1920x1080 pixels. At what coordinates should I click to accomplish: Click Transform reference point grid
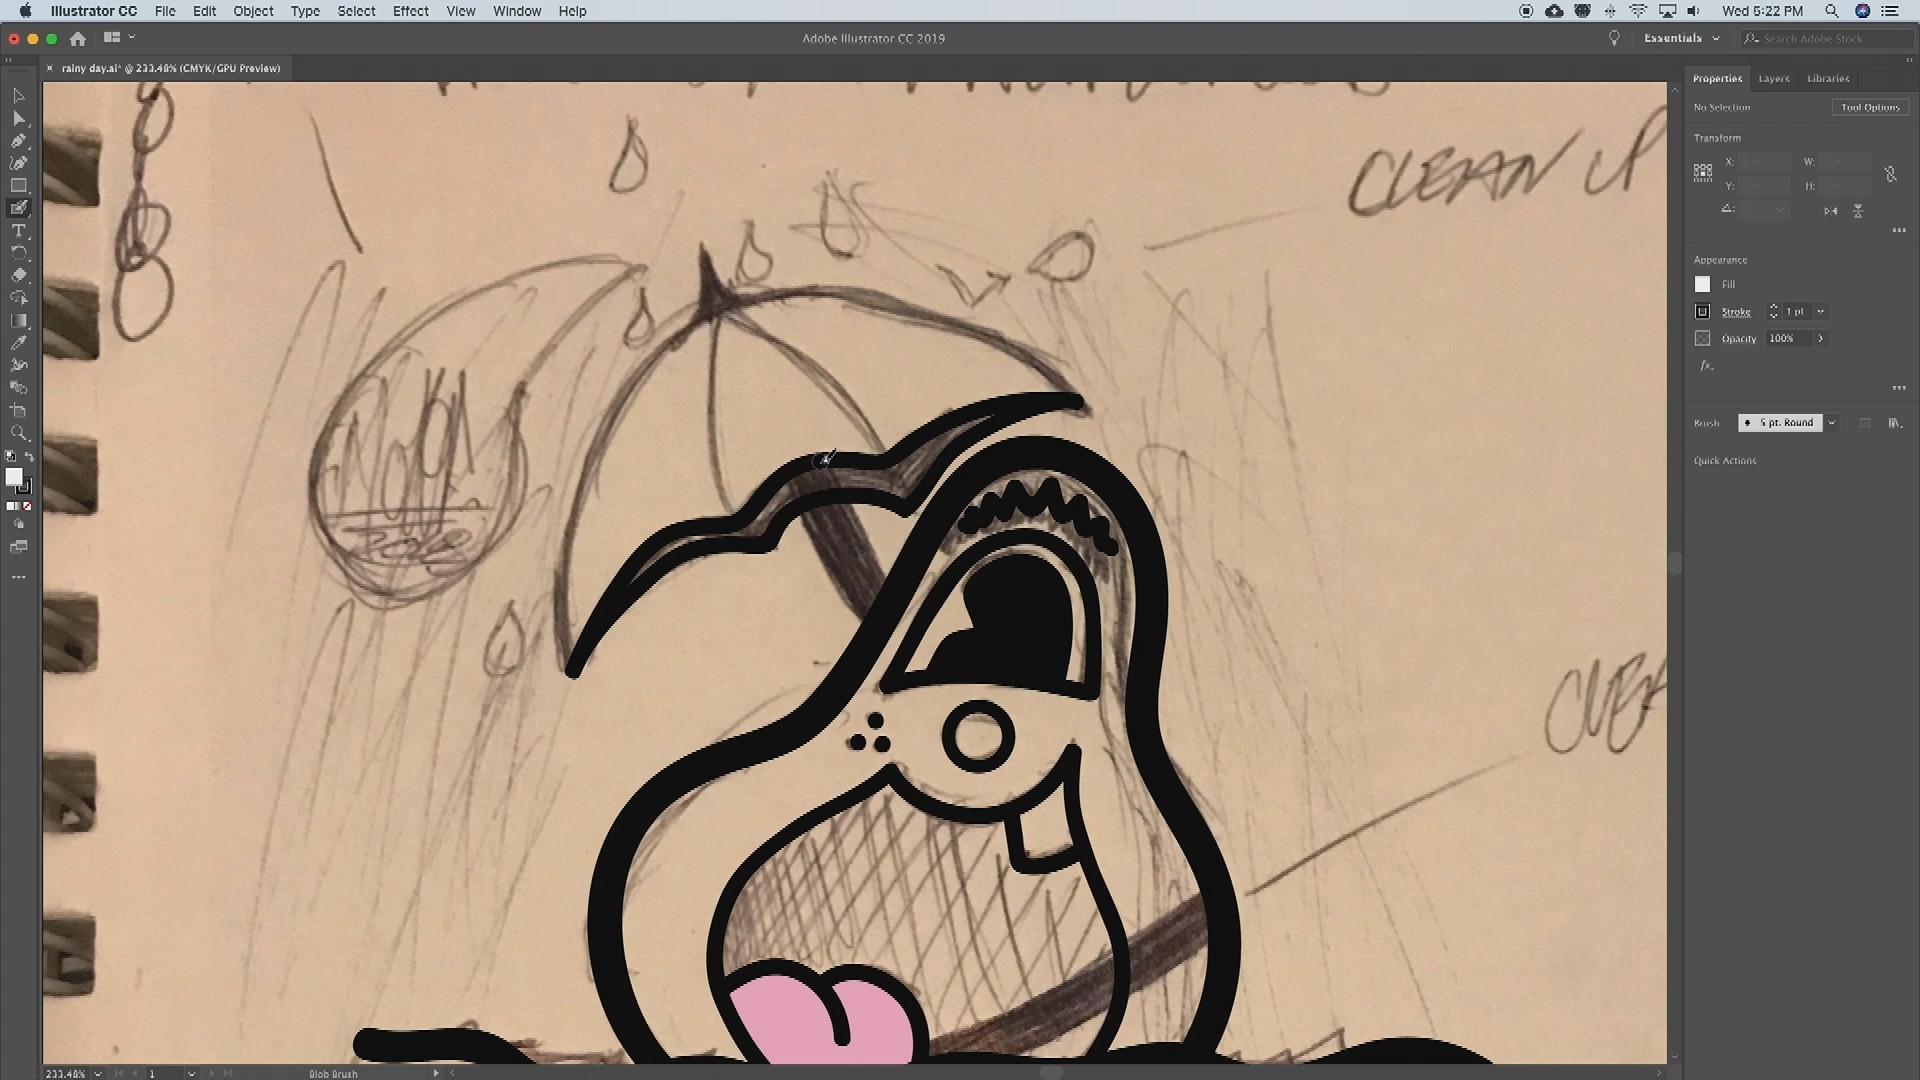1703,173
